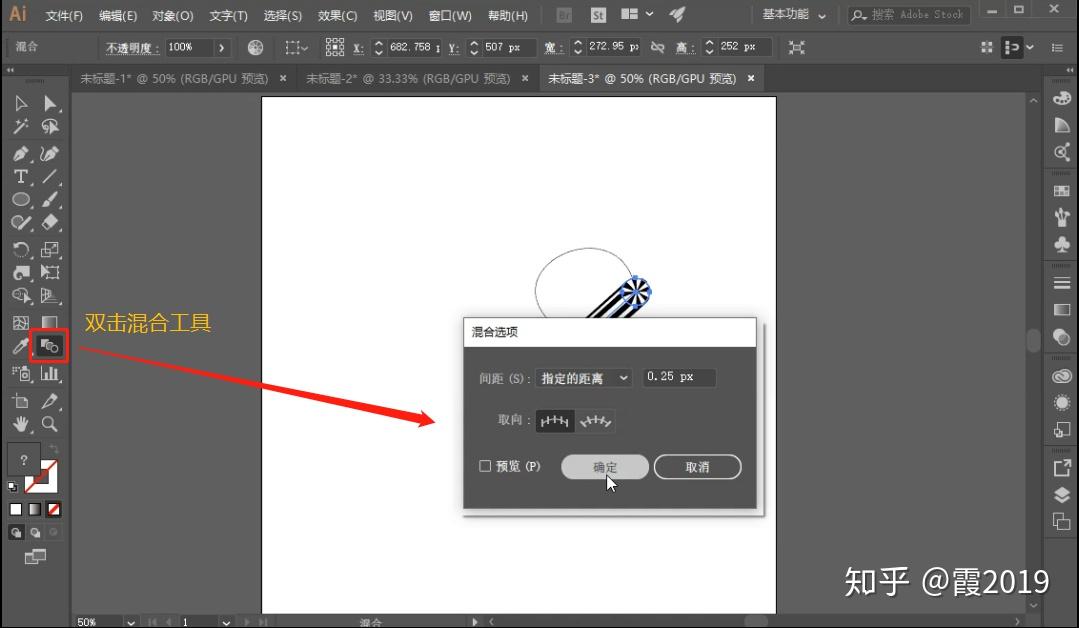Select the Gradient tool

tap(50, 323)
